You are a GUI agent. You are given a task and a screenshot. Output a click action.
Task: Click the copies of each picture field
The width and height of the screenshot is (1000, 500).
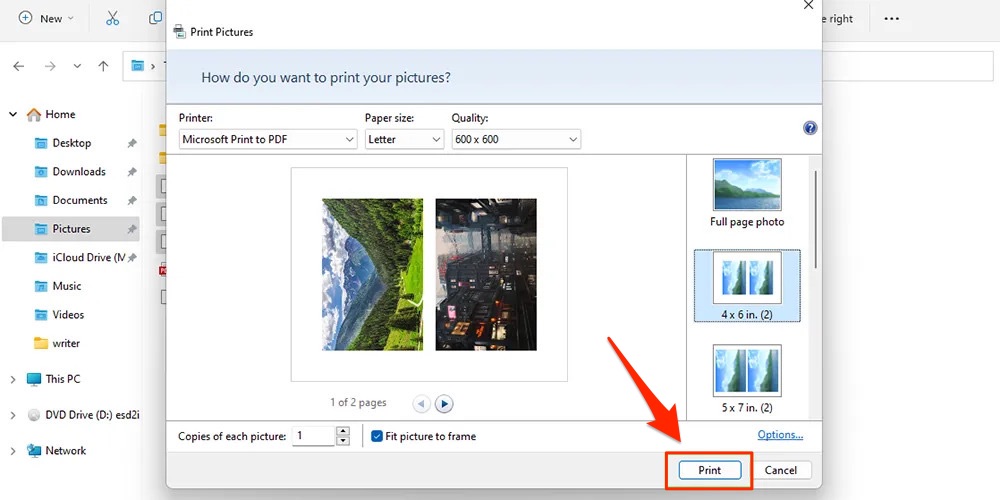313,436
